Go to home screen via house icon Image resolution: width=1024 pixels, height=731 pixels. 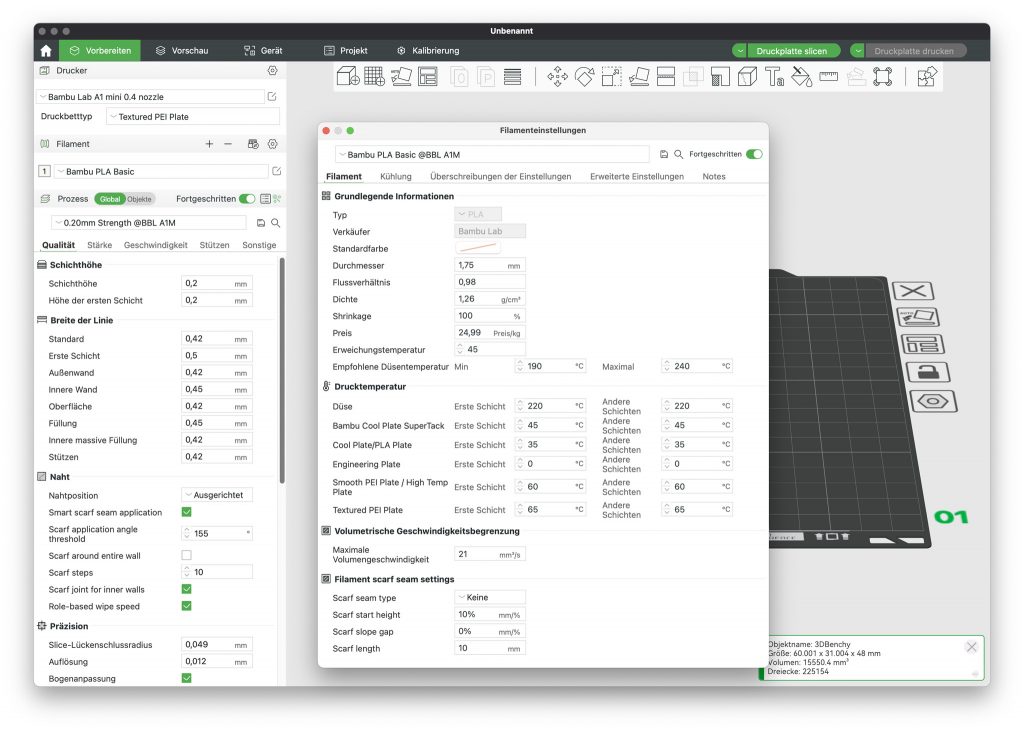pyautogui.click(x=46, y=50)
